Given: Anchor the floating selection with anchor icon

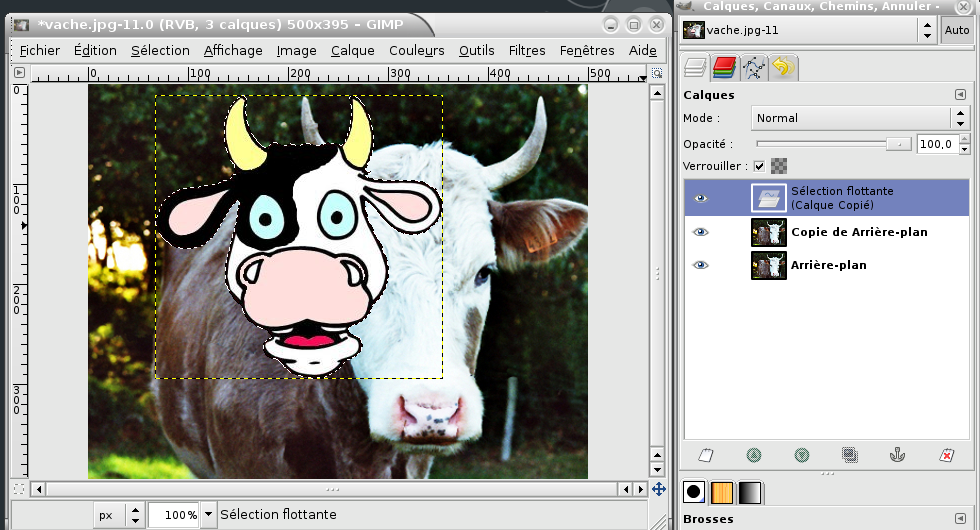Looking at the screenshot, I should pos(897,455).
